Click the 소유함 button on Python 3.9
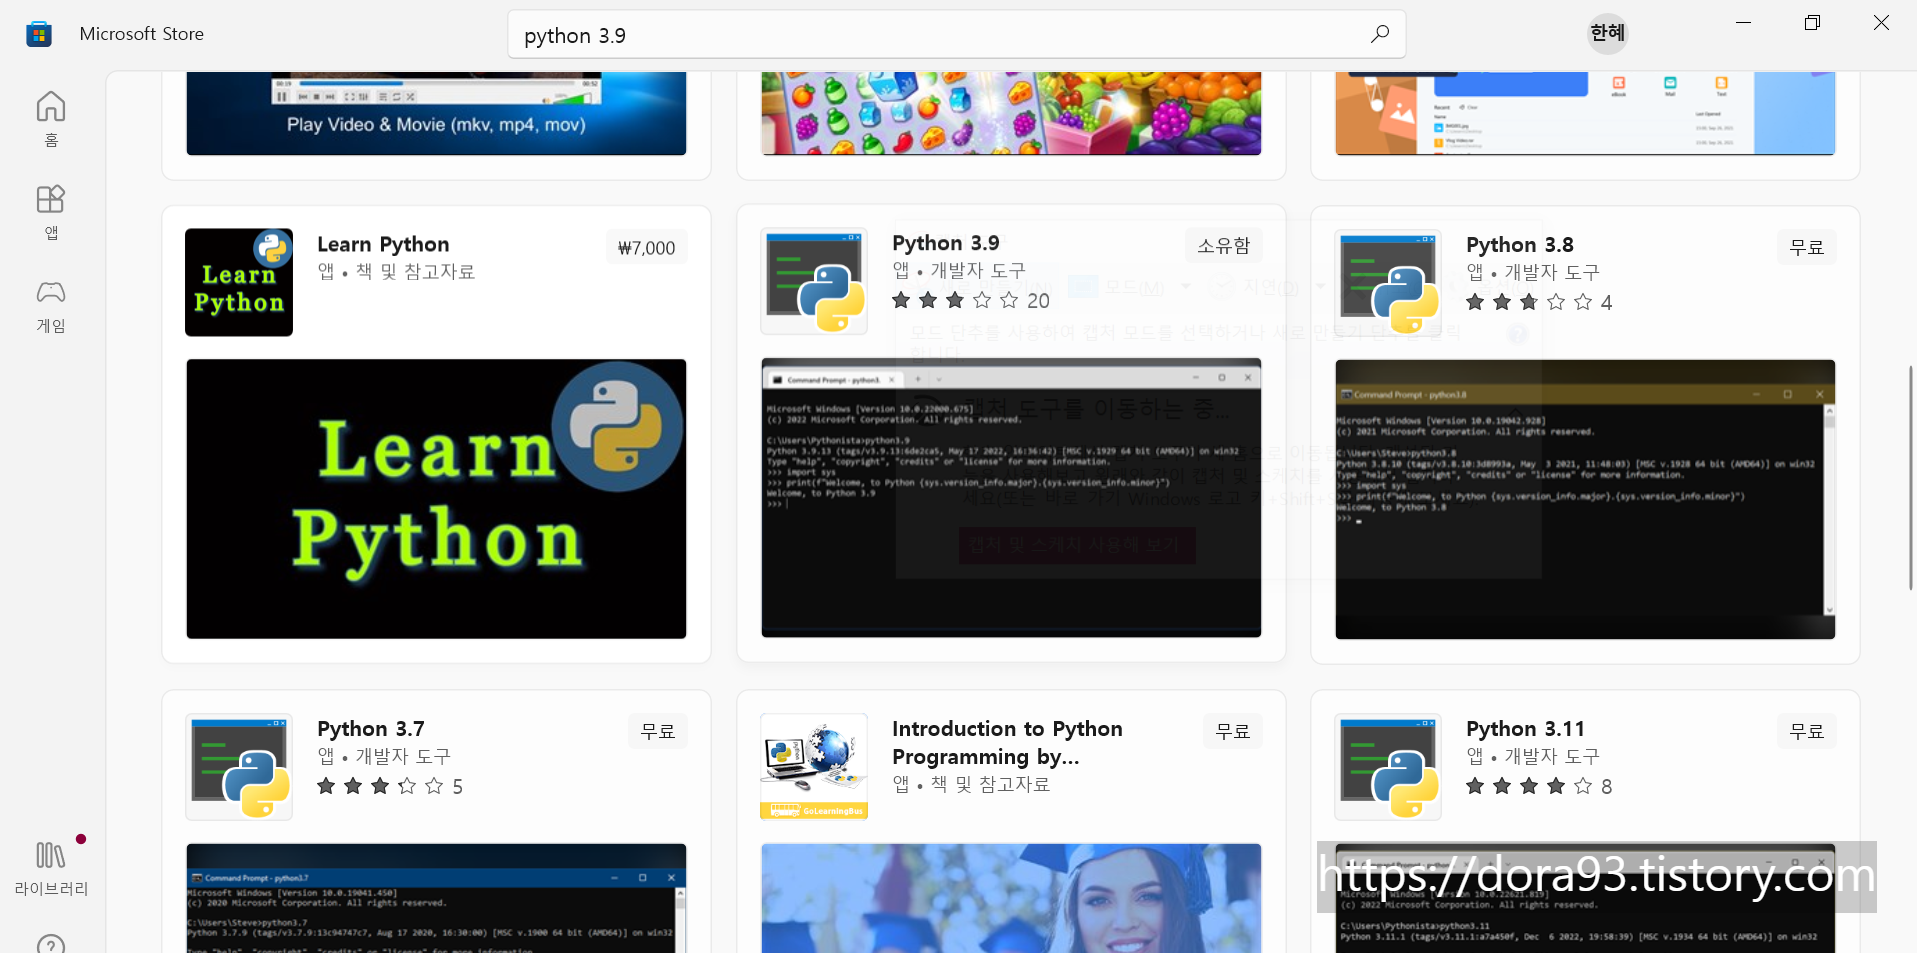Screen dimensions: 1917x953 pos(1222,245)
